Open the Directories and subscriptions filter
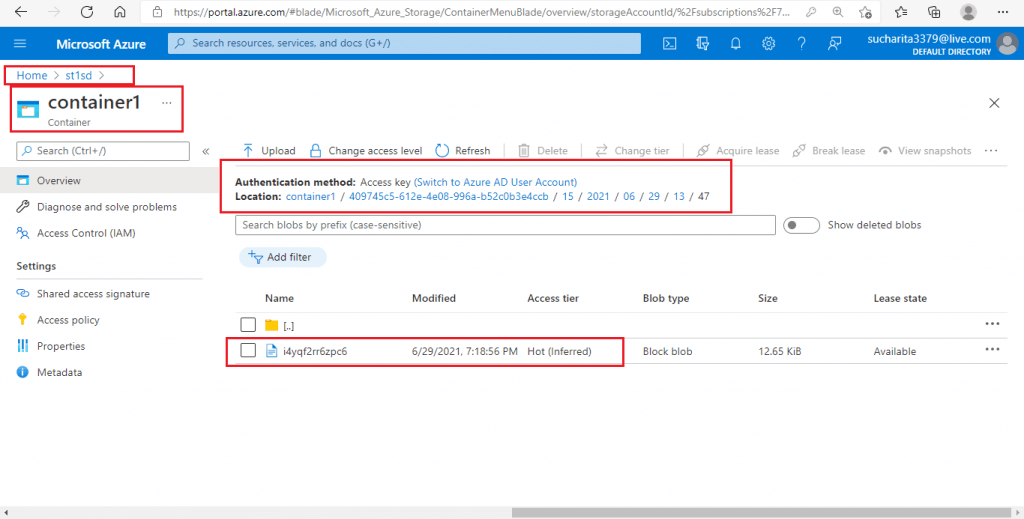 (703, 44)
